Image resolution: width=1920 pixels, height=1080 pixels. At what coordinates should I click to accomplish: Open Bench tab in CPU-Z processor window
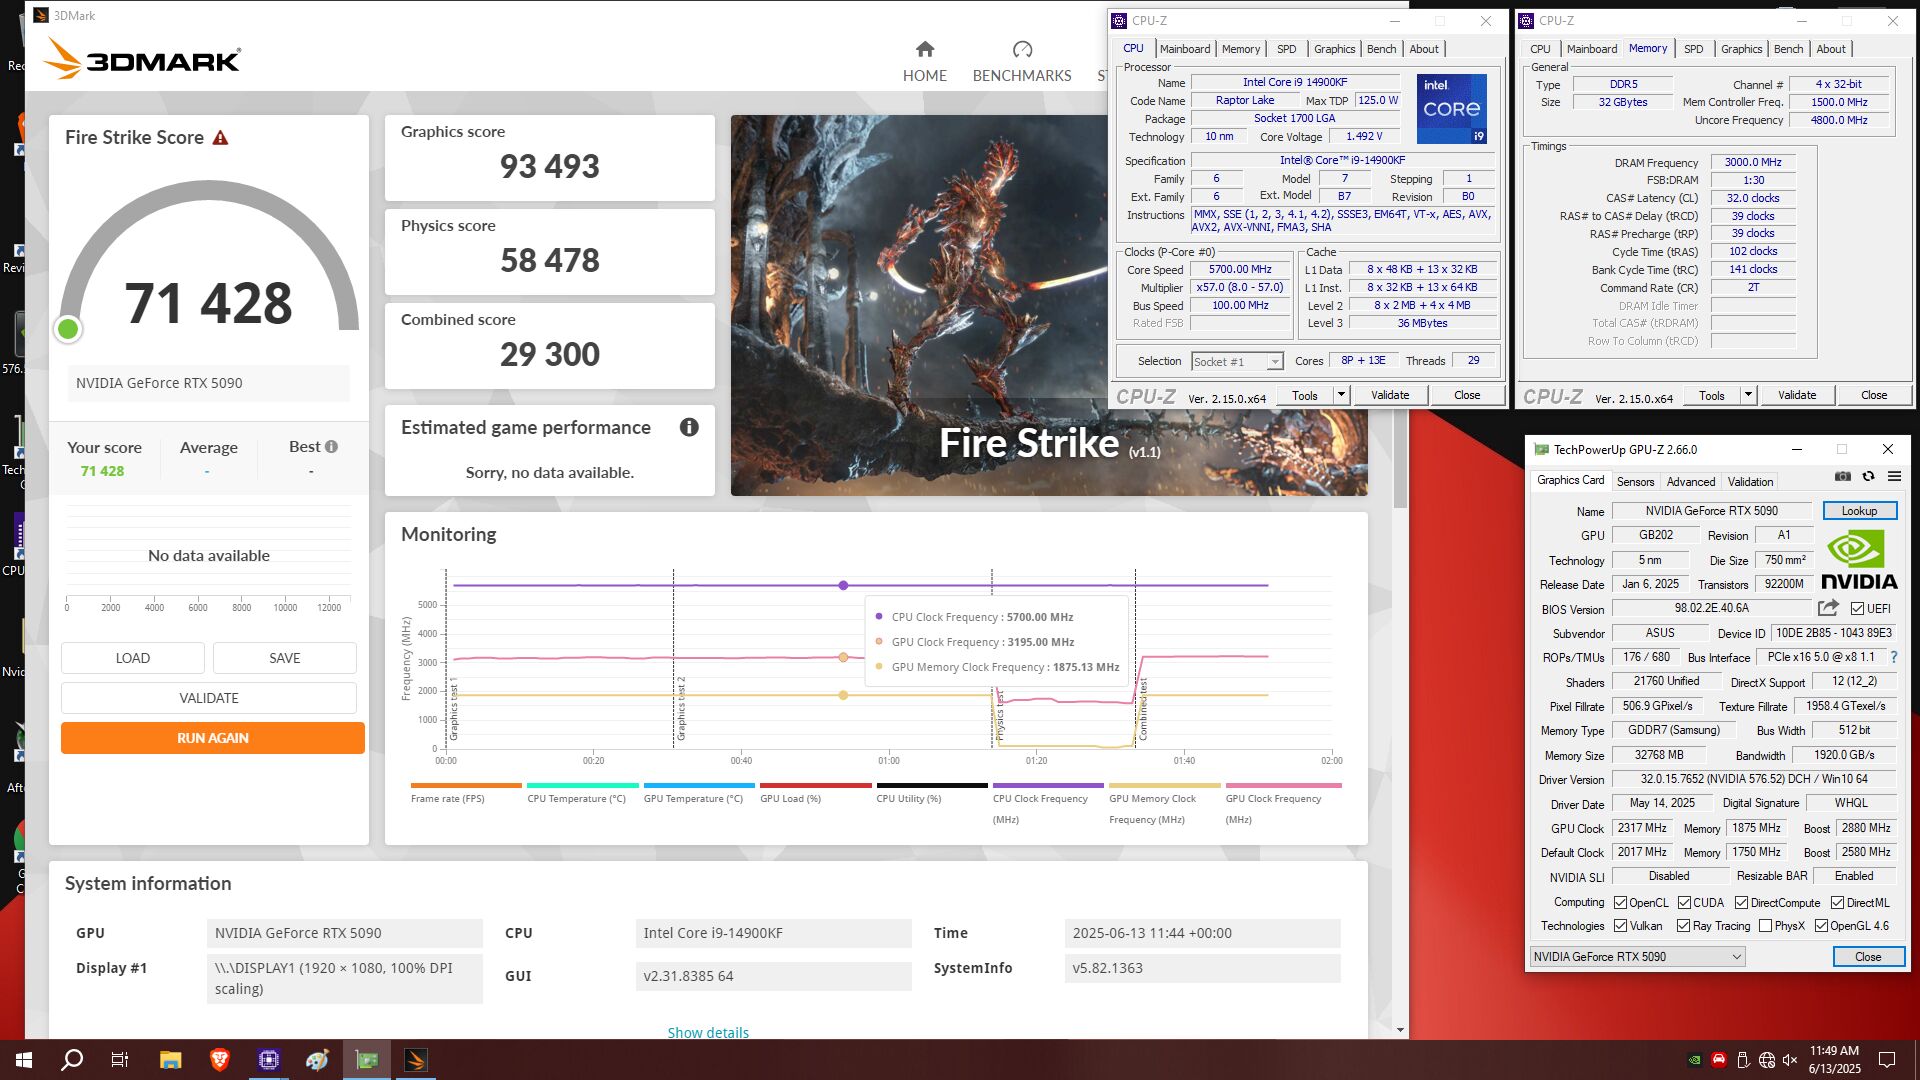[1381, 49]
